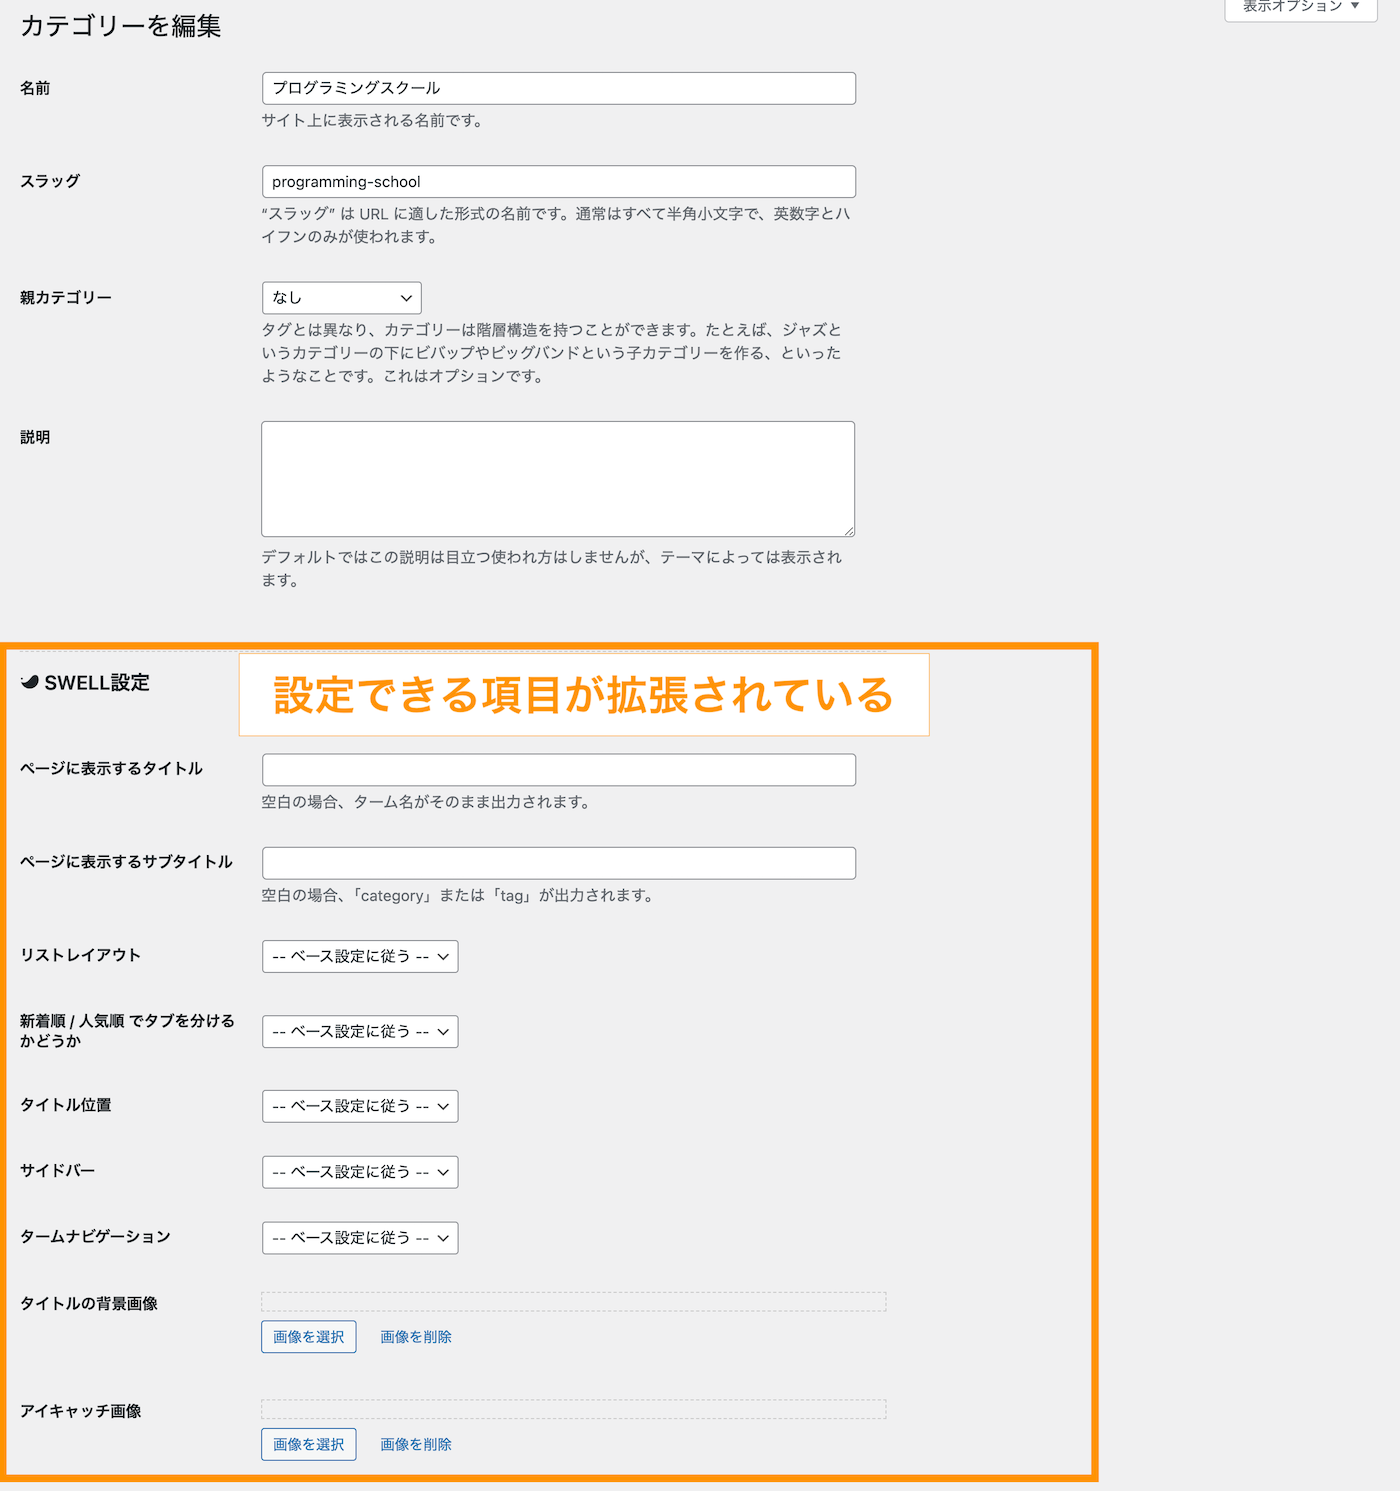The height and width of the screenshot is (1491, 1400).
Task: Open the 新着順 / 人気順 tab split dropdown
Action: tap(360, 1031)
